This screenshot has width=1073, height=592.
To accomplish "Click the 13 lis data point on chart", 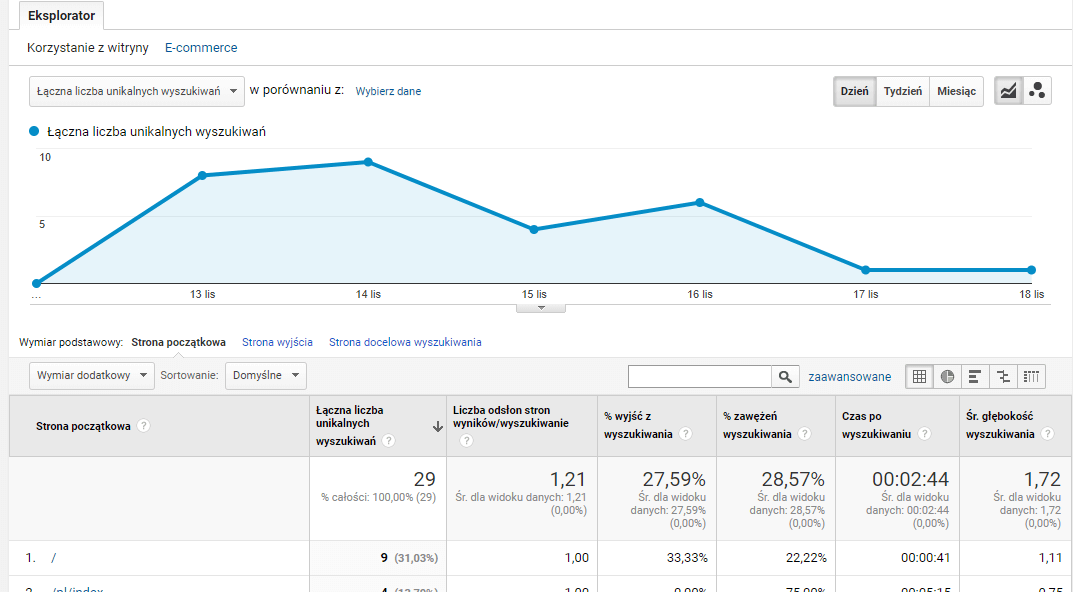I will click(203, 176).
